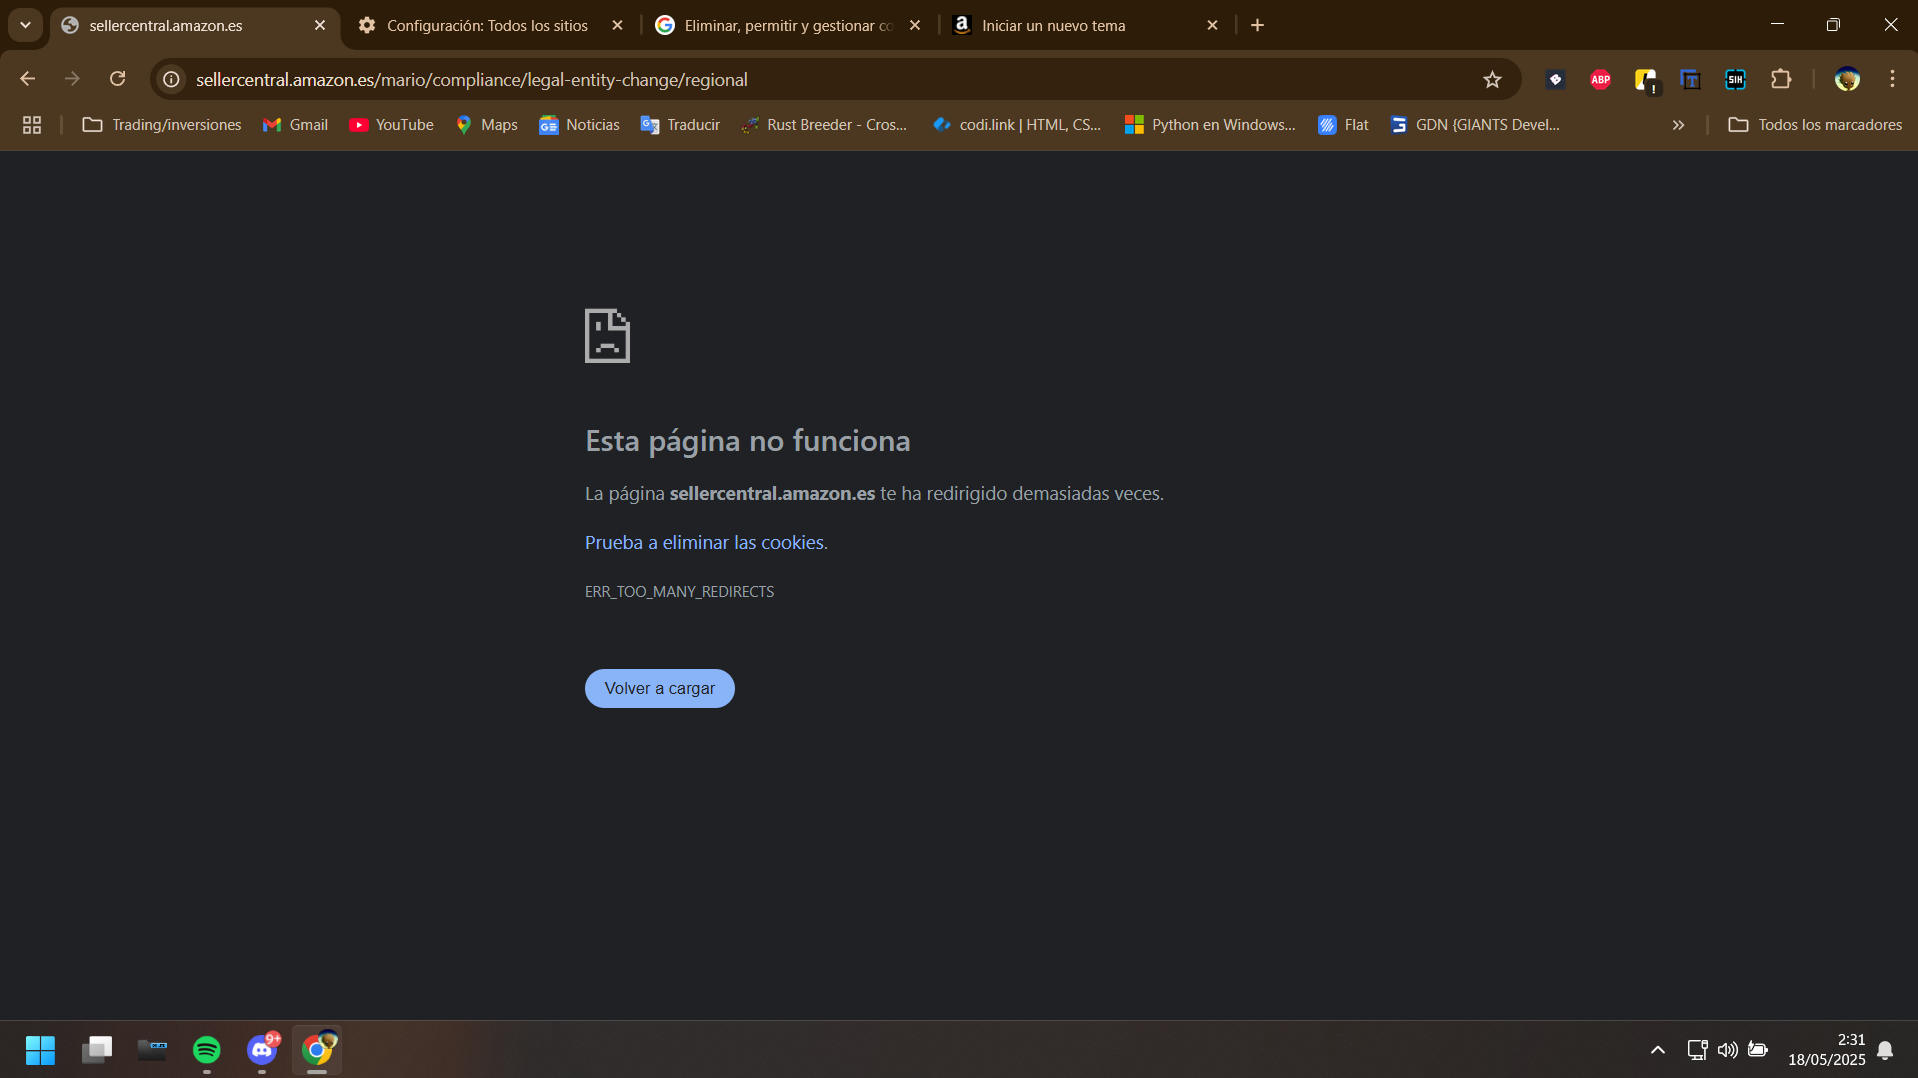Viewport: 1918px width, 1078px height.
Task: Click the forward navigation arrow
Action: pyautogui.click(x=72, y=79)
